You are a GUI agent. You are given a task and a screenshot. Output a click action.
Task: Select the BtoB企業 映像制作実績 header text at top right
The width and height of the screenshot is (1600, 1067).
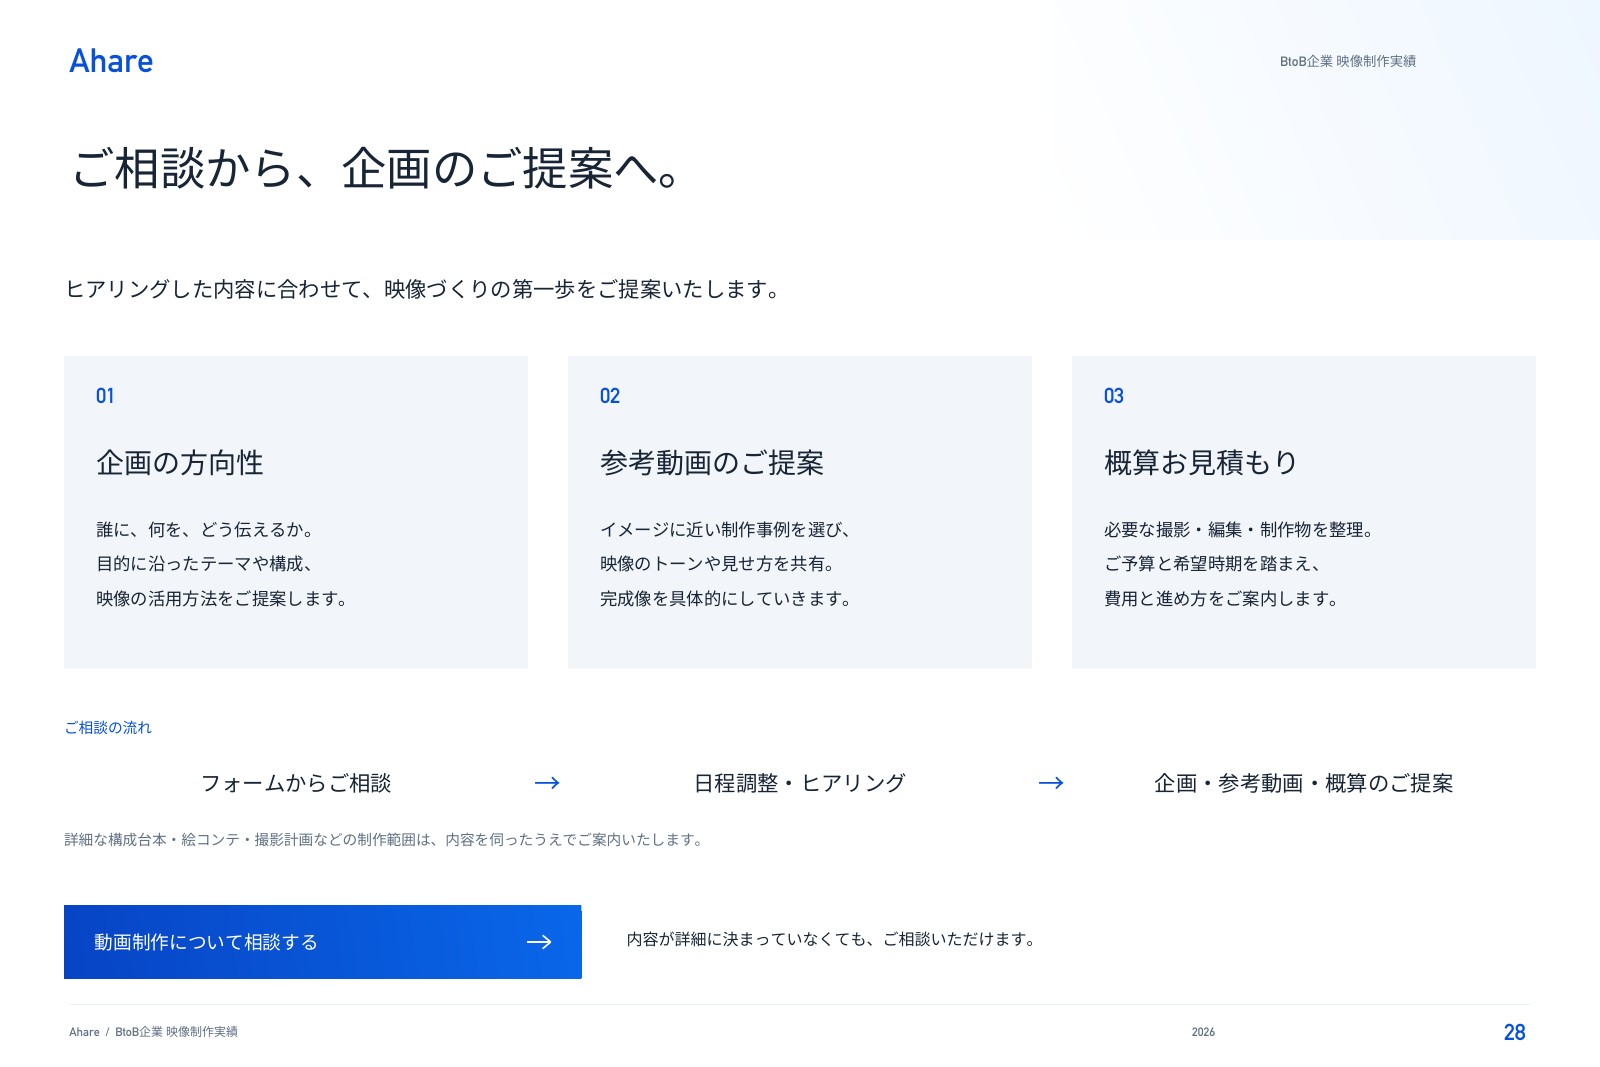[x=1347, y=61]
